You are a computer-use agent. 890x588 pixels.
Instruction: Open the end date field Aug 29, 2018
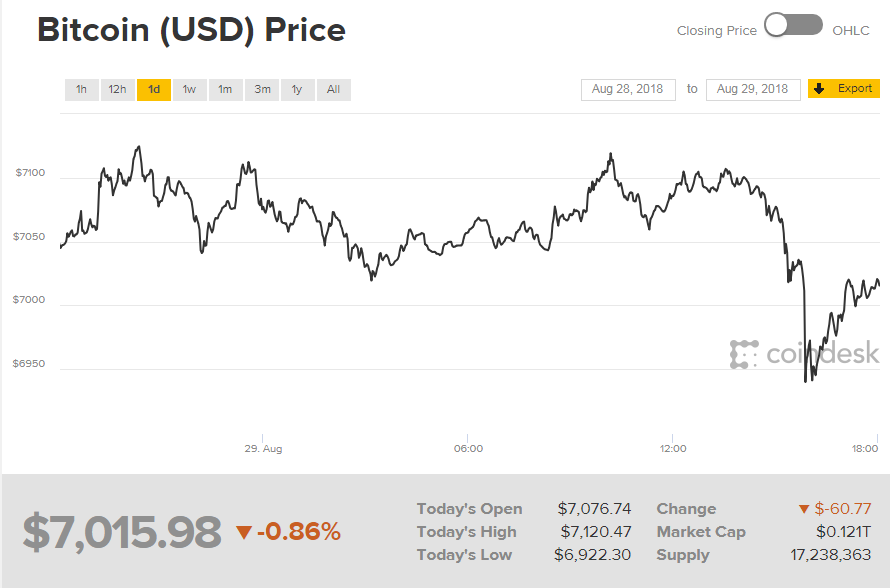(x=751, y=88)
